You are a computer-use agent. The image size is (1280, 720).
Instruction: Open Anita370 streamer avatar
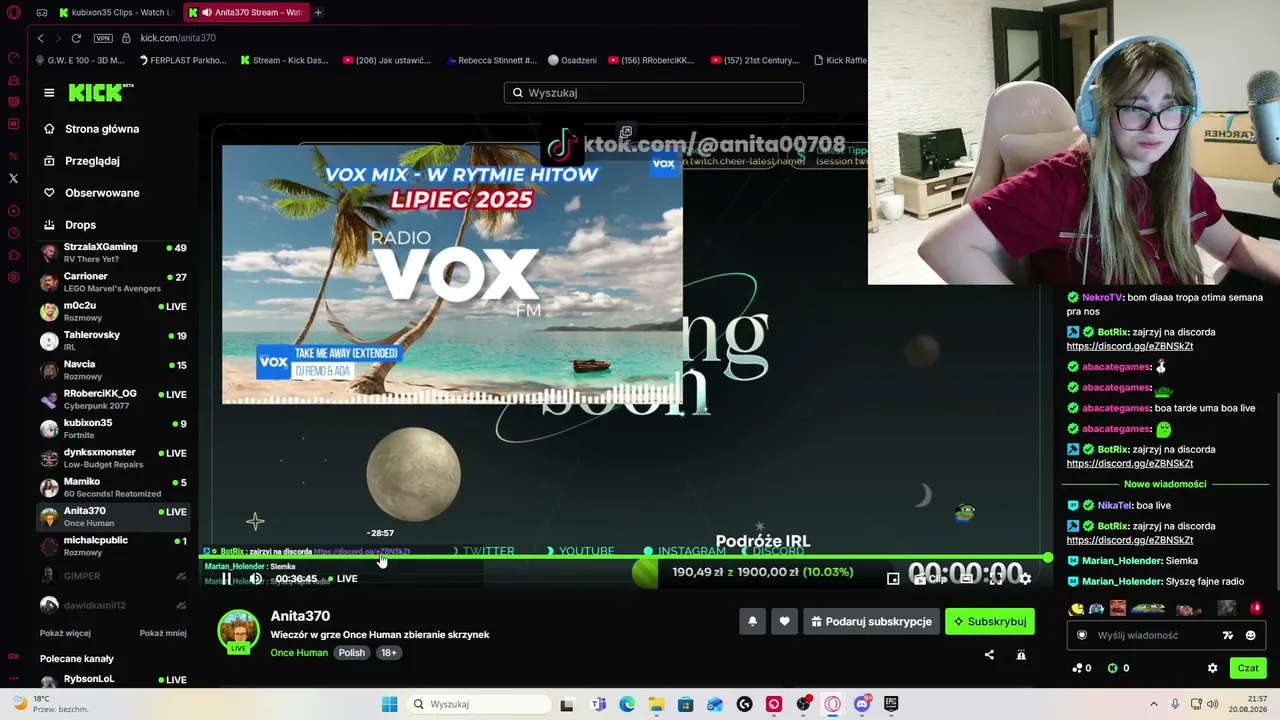click(x=239, y=631)
